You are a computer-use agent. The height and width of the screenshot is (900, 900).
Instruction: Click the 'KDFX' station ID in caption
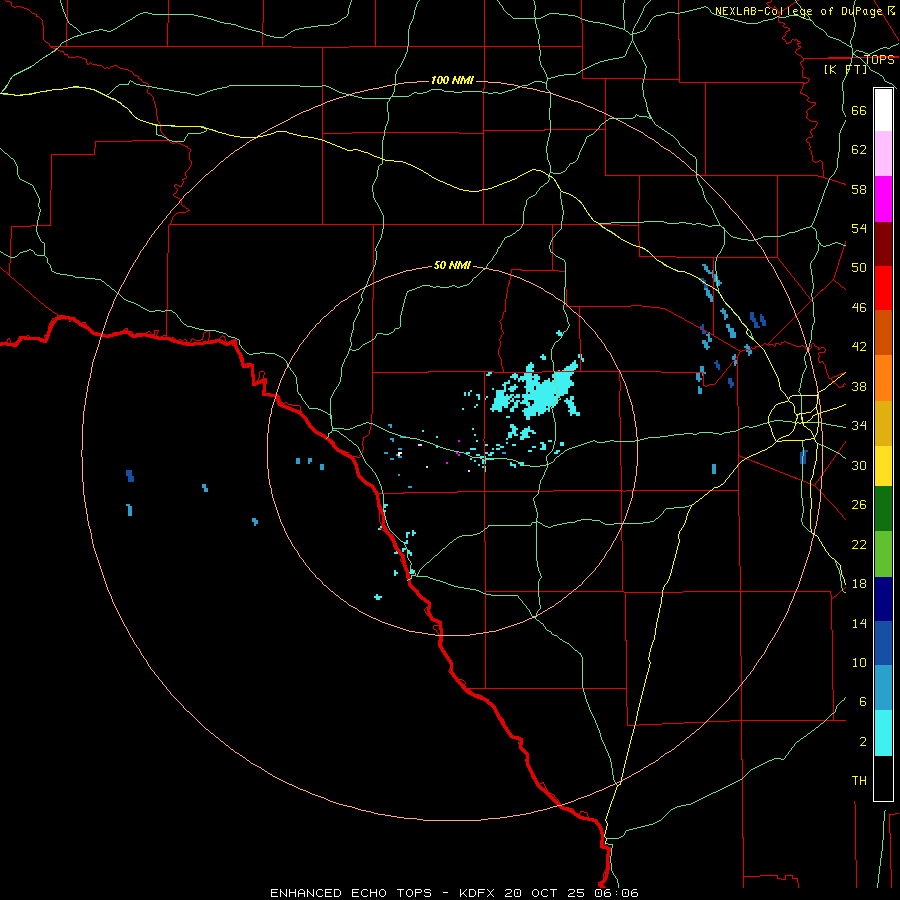(x=478, y=893)
